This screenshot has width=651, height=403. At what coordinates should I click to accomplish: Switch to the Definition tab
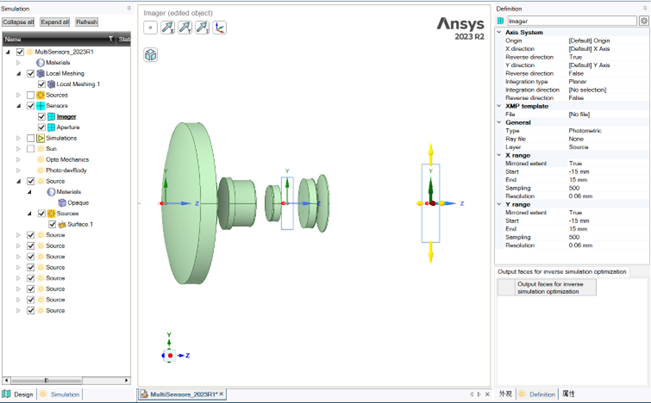(x=537, y=394)
